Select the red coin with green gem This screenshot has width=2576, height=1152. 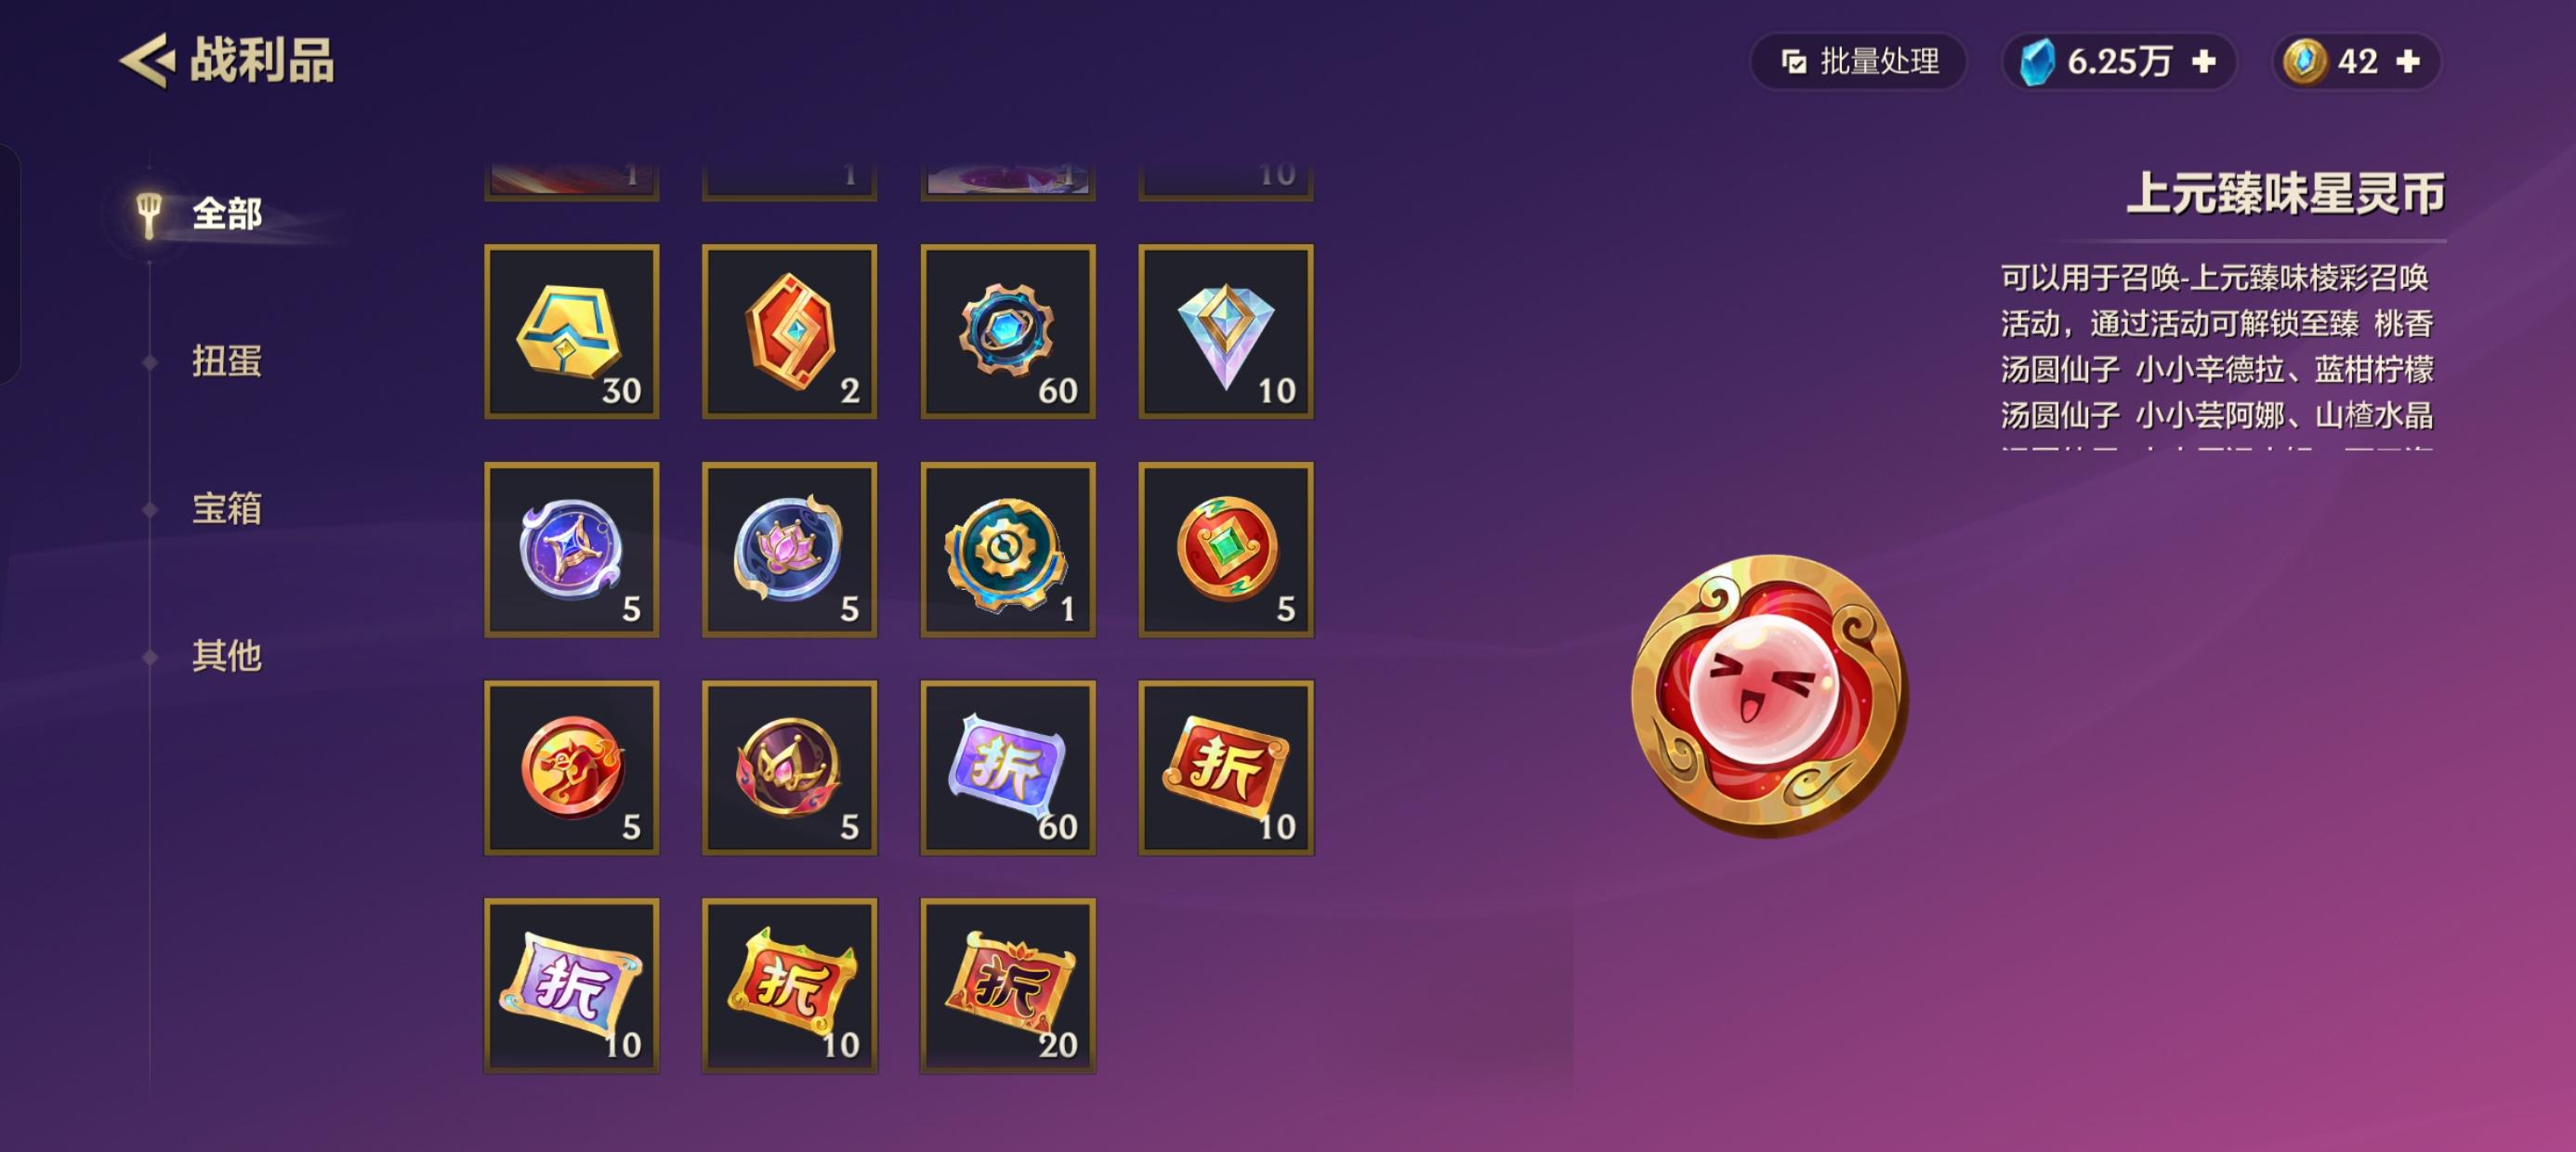point(1225,549)
